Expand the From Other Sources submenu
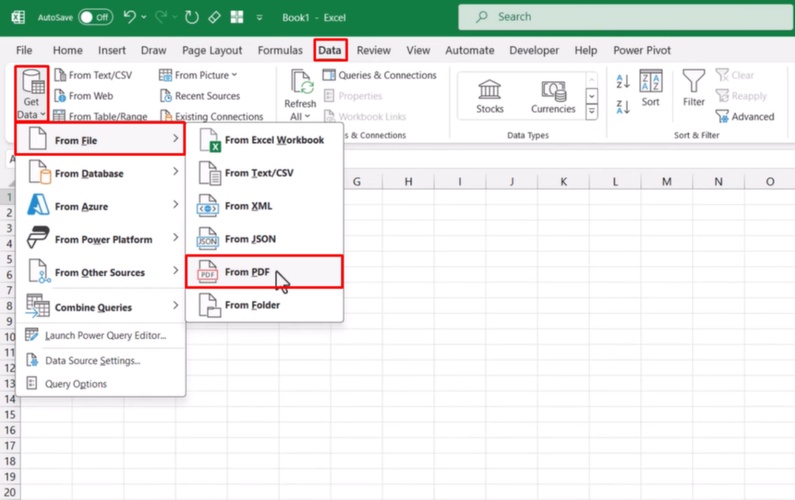 tap(100, 271)
